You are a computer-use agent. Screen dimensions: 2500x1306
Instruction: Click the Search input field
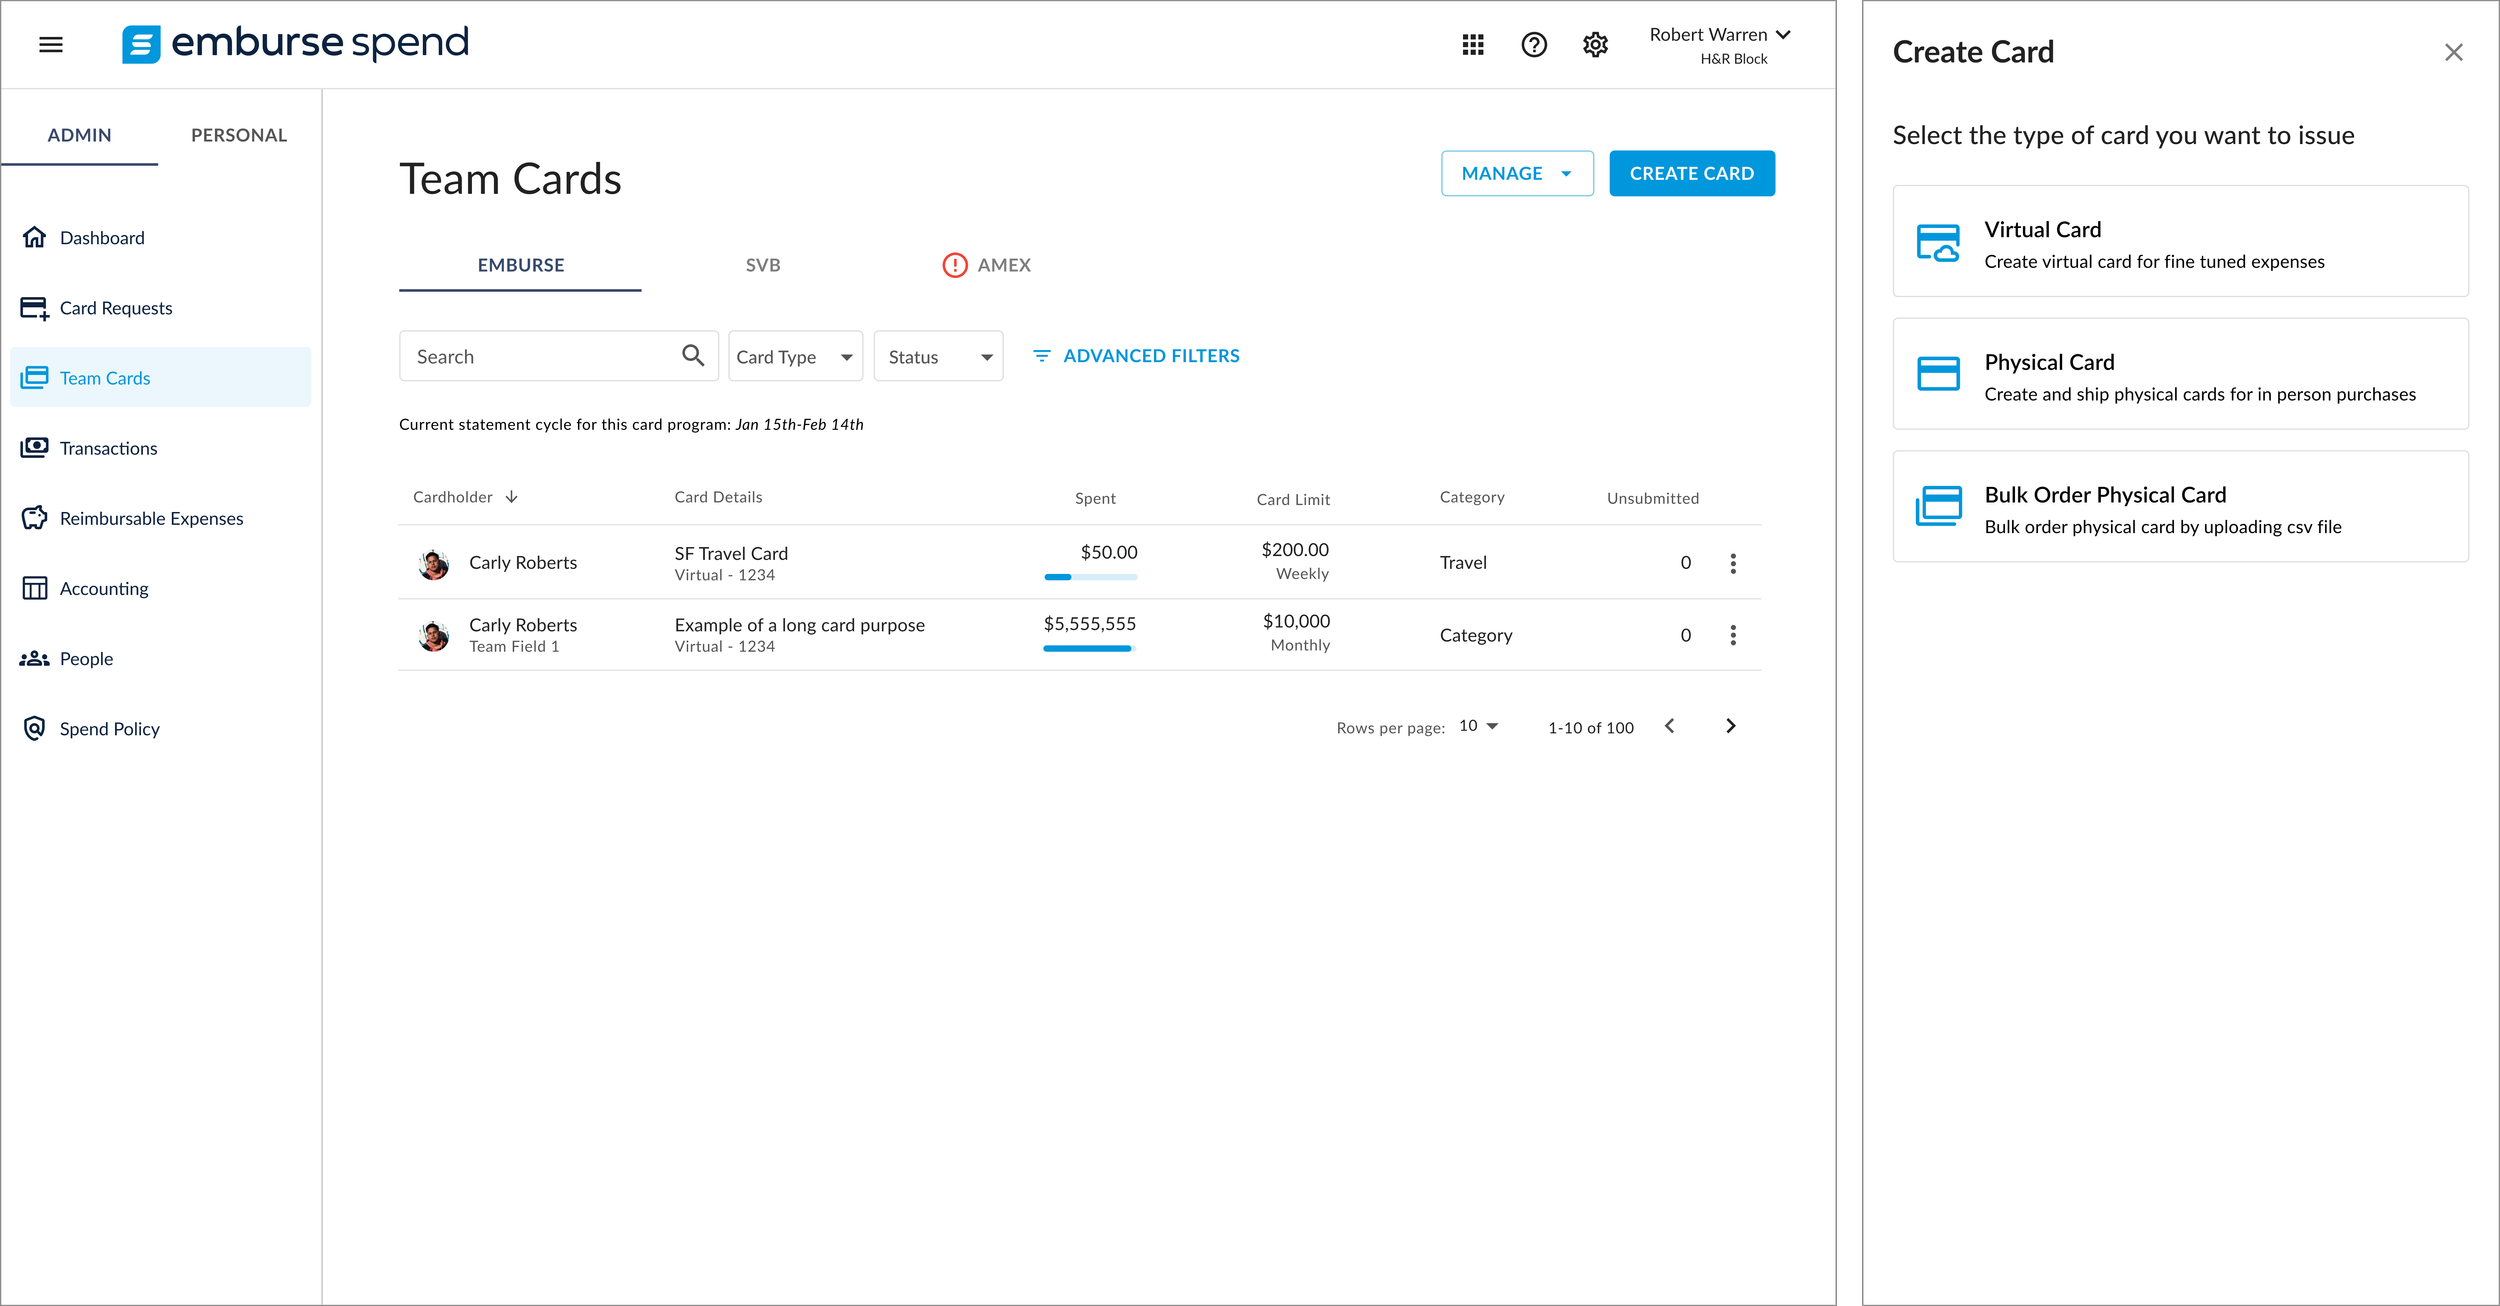point(540,357)
